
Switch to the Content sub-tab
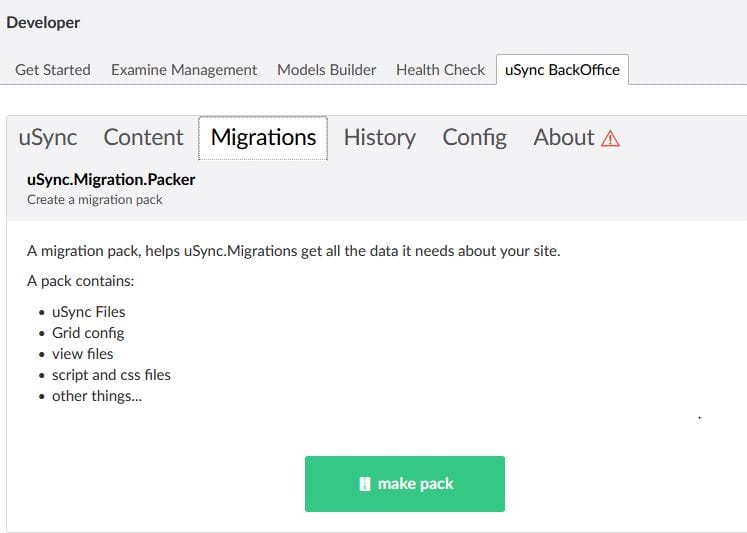pos(143,138)
